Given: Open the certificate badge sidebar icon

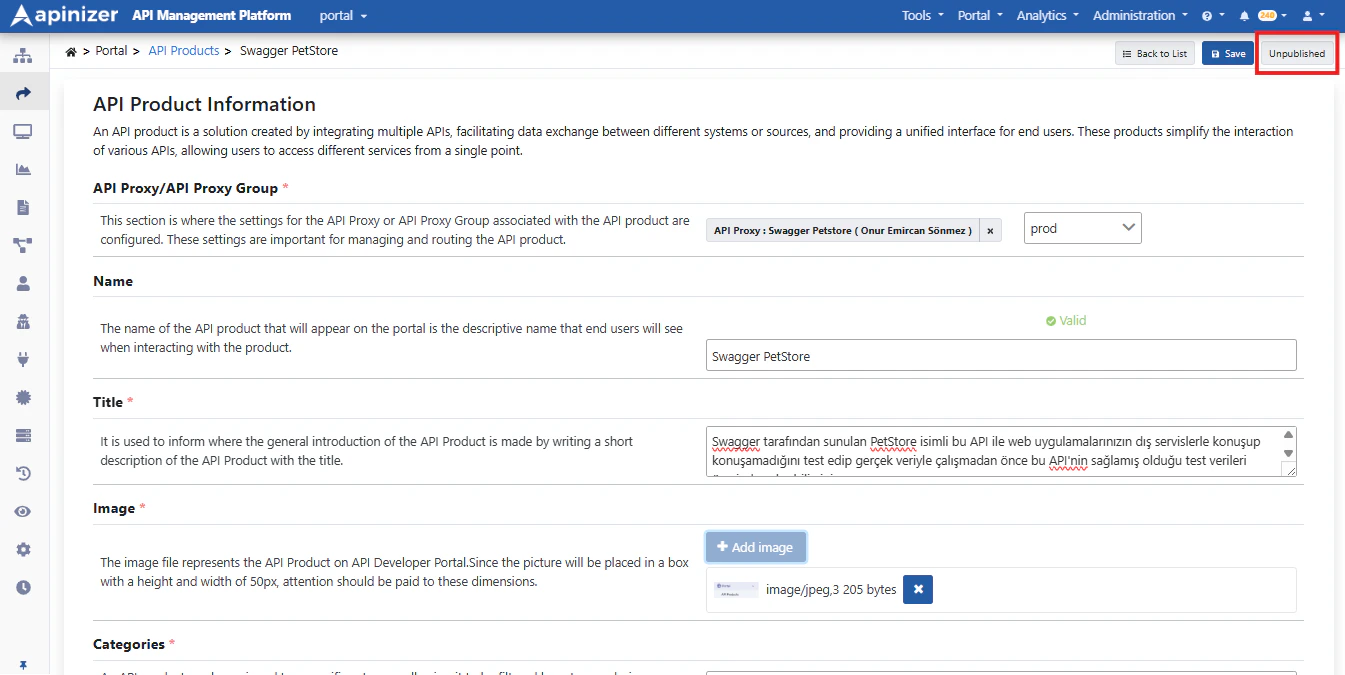Looking at the screenshot, I should coord(23,397).
